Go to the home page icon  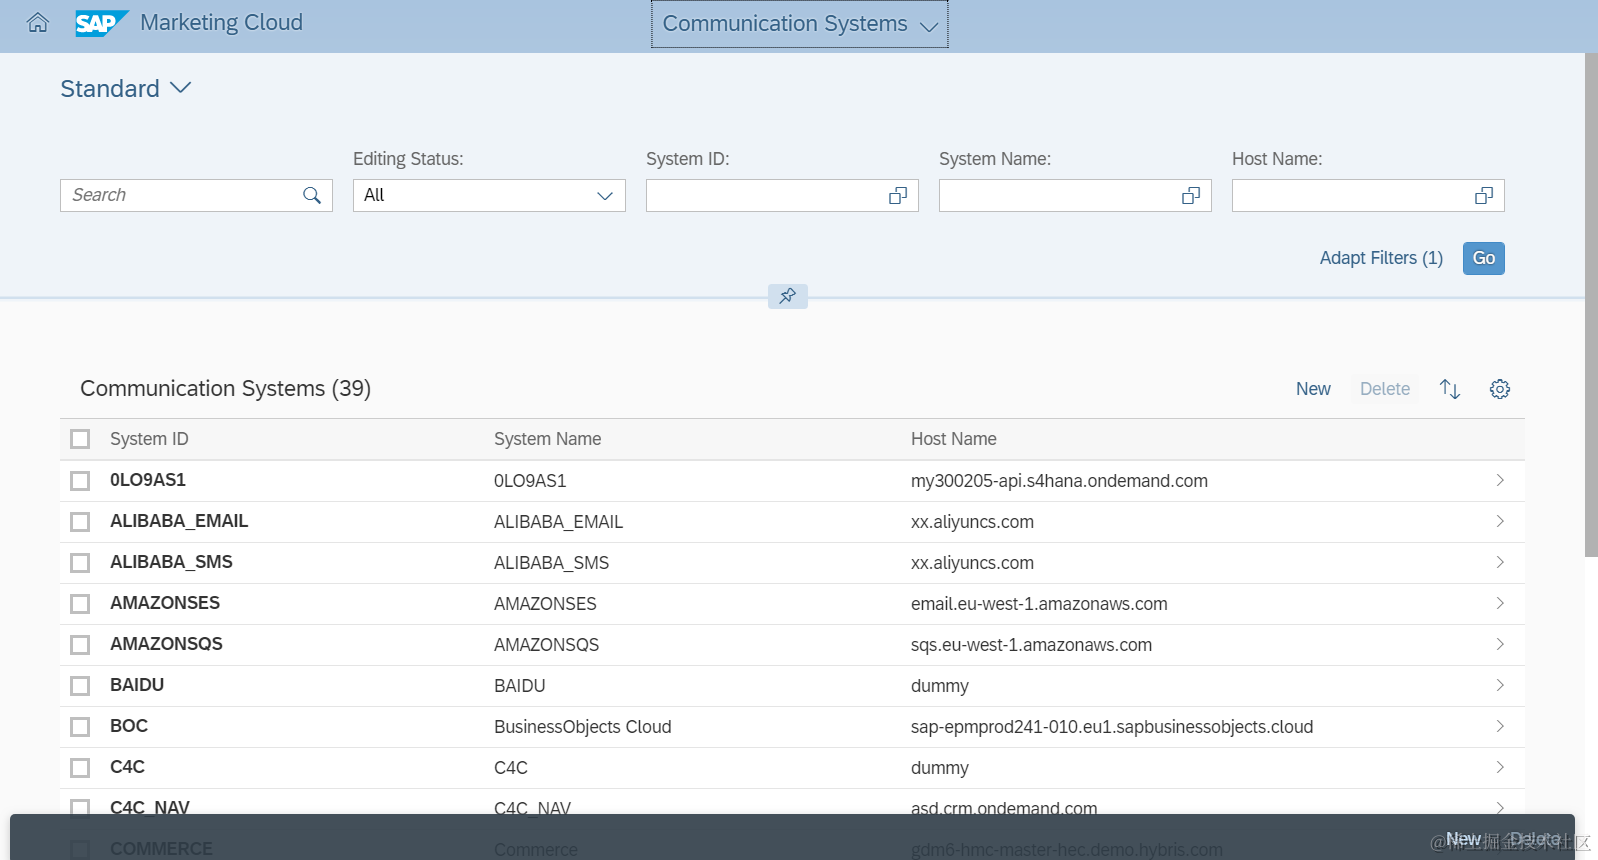coord(38,23)
